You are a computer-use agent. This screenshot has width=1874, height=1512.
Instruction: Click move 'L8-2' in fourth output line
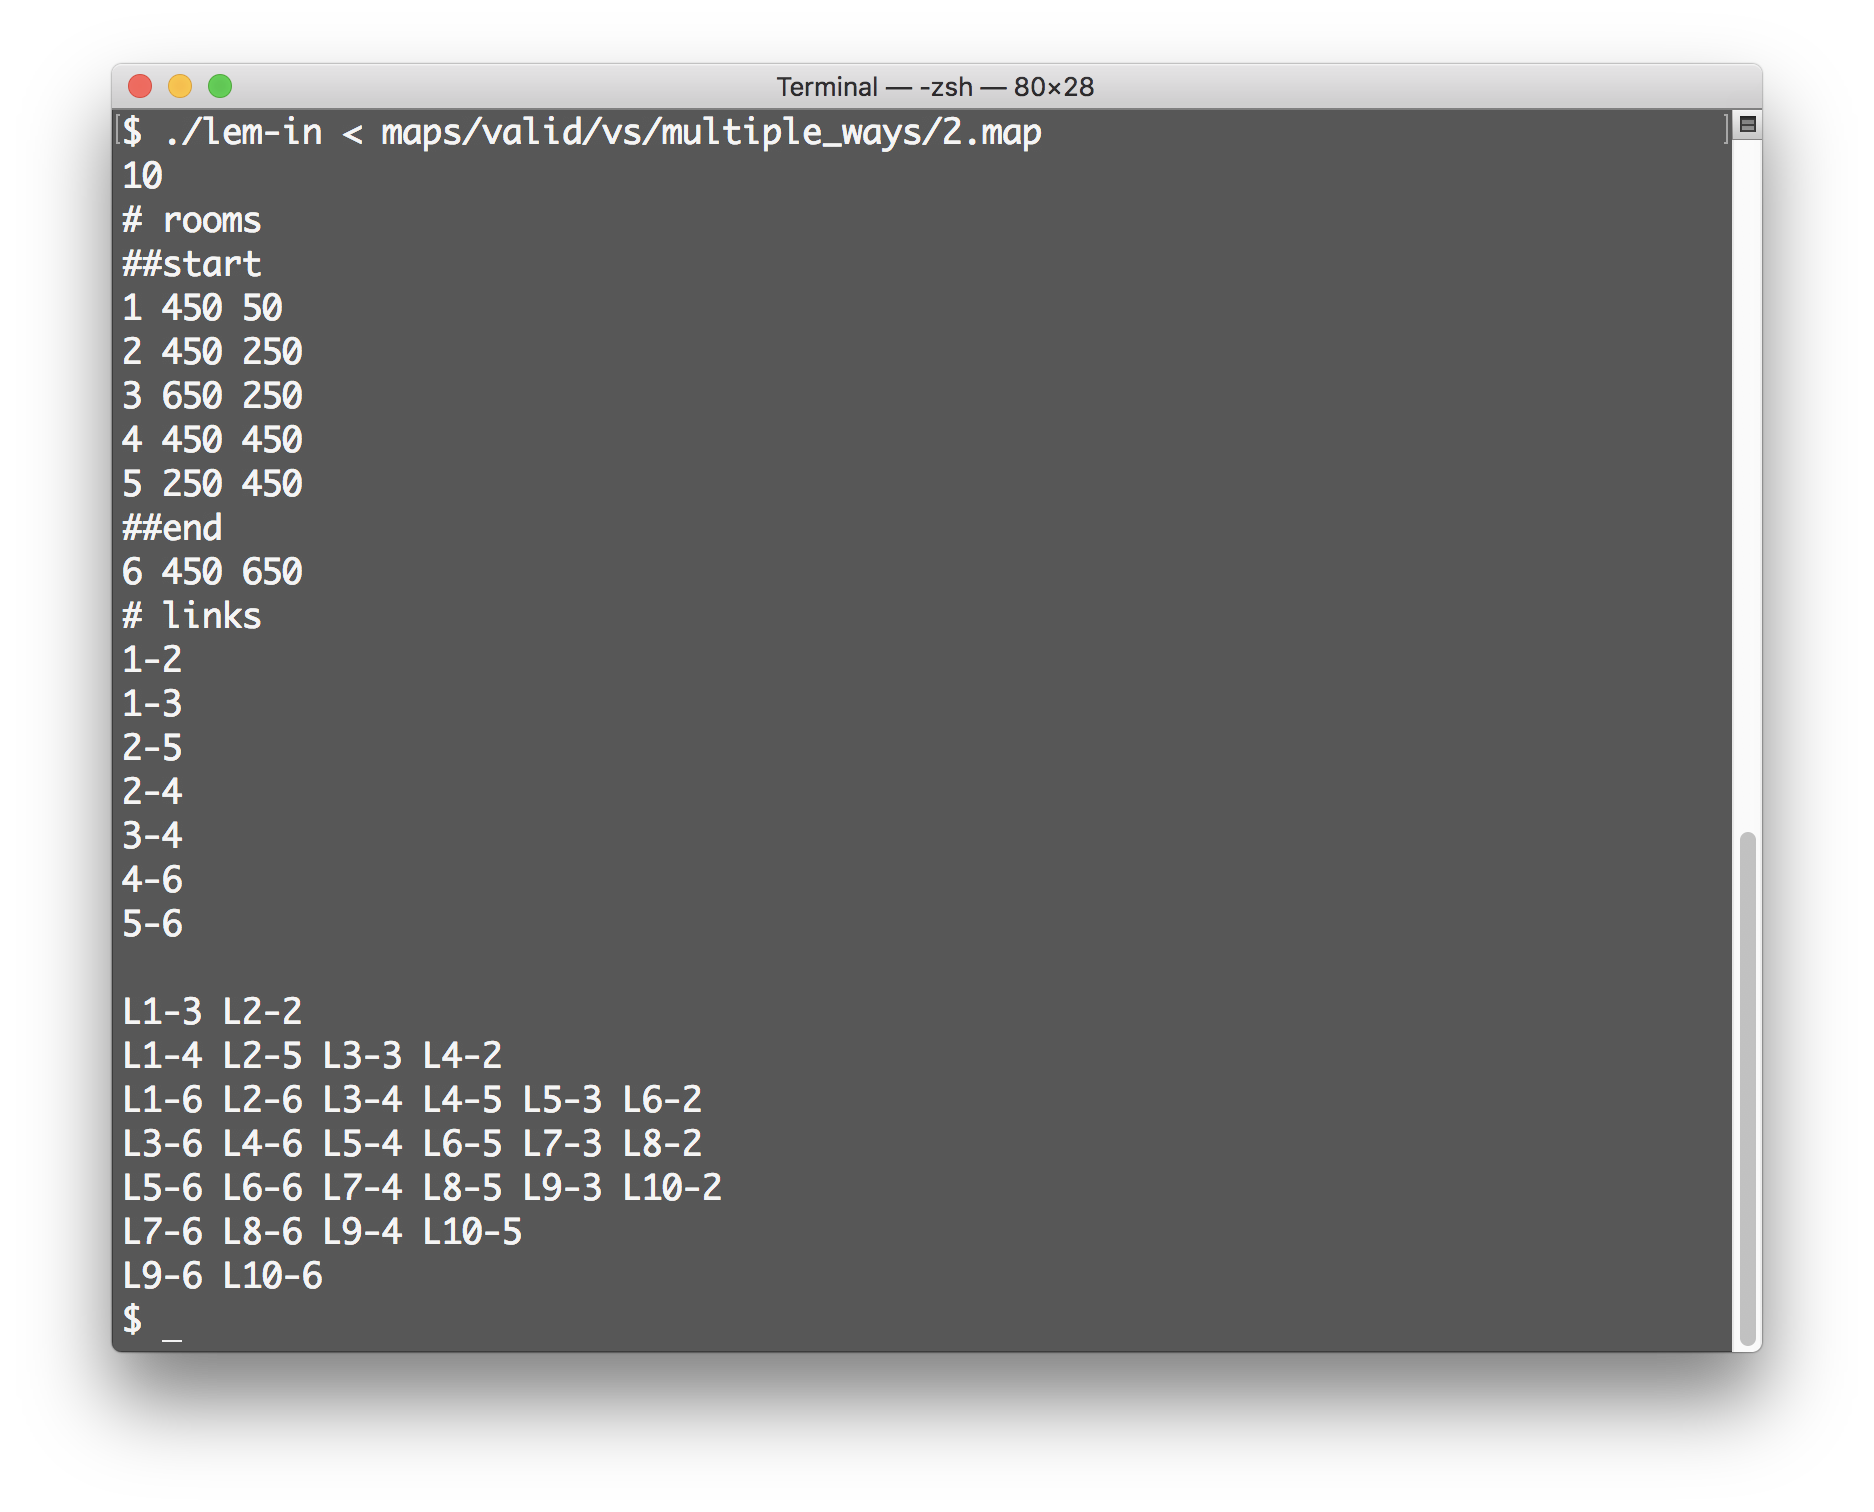(x=662, y=1144)
